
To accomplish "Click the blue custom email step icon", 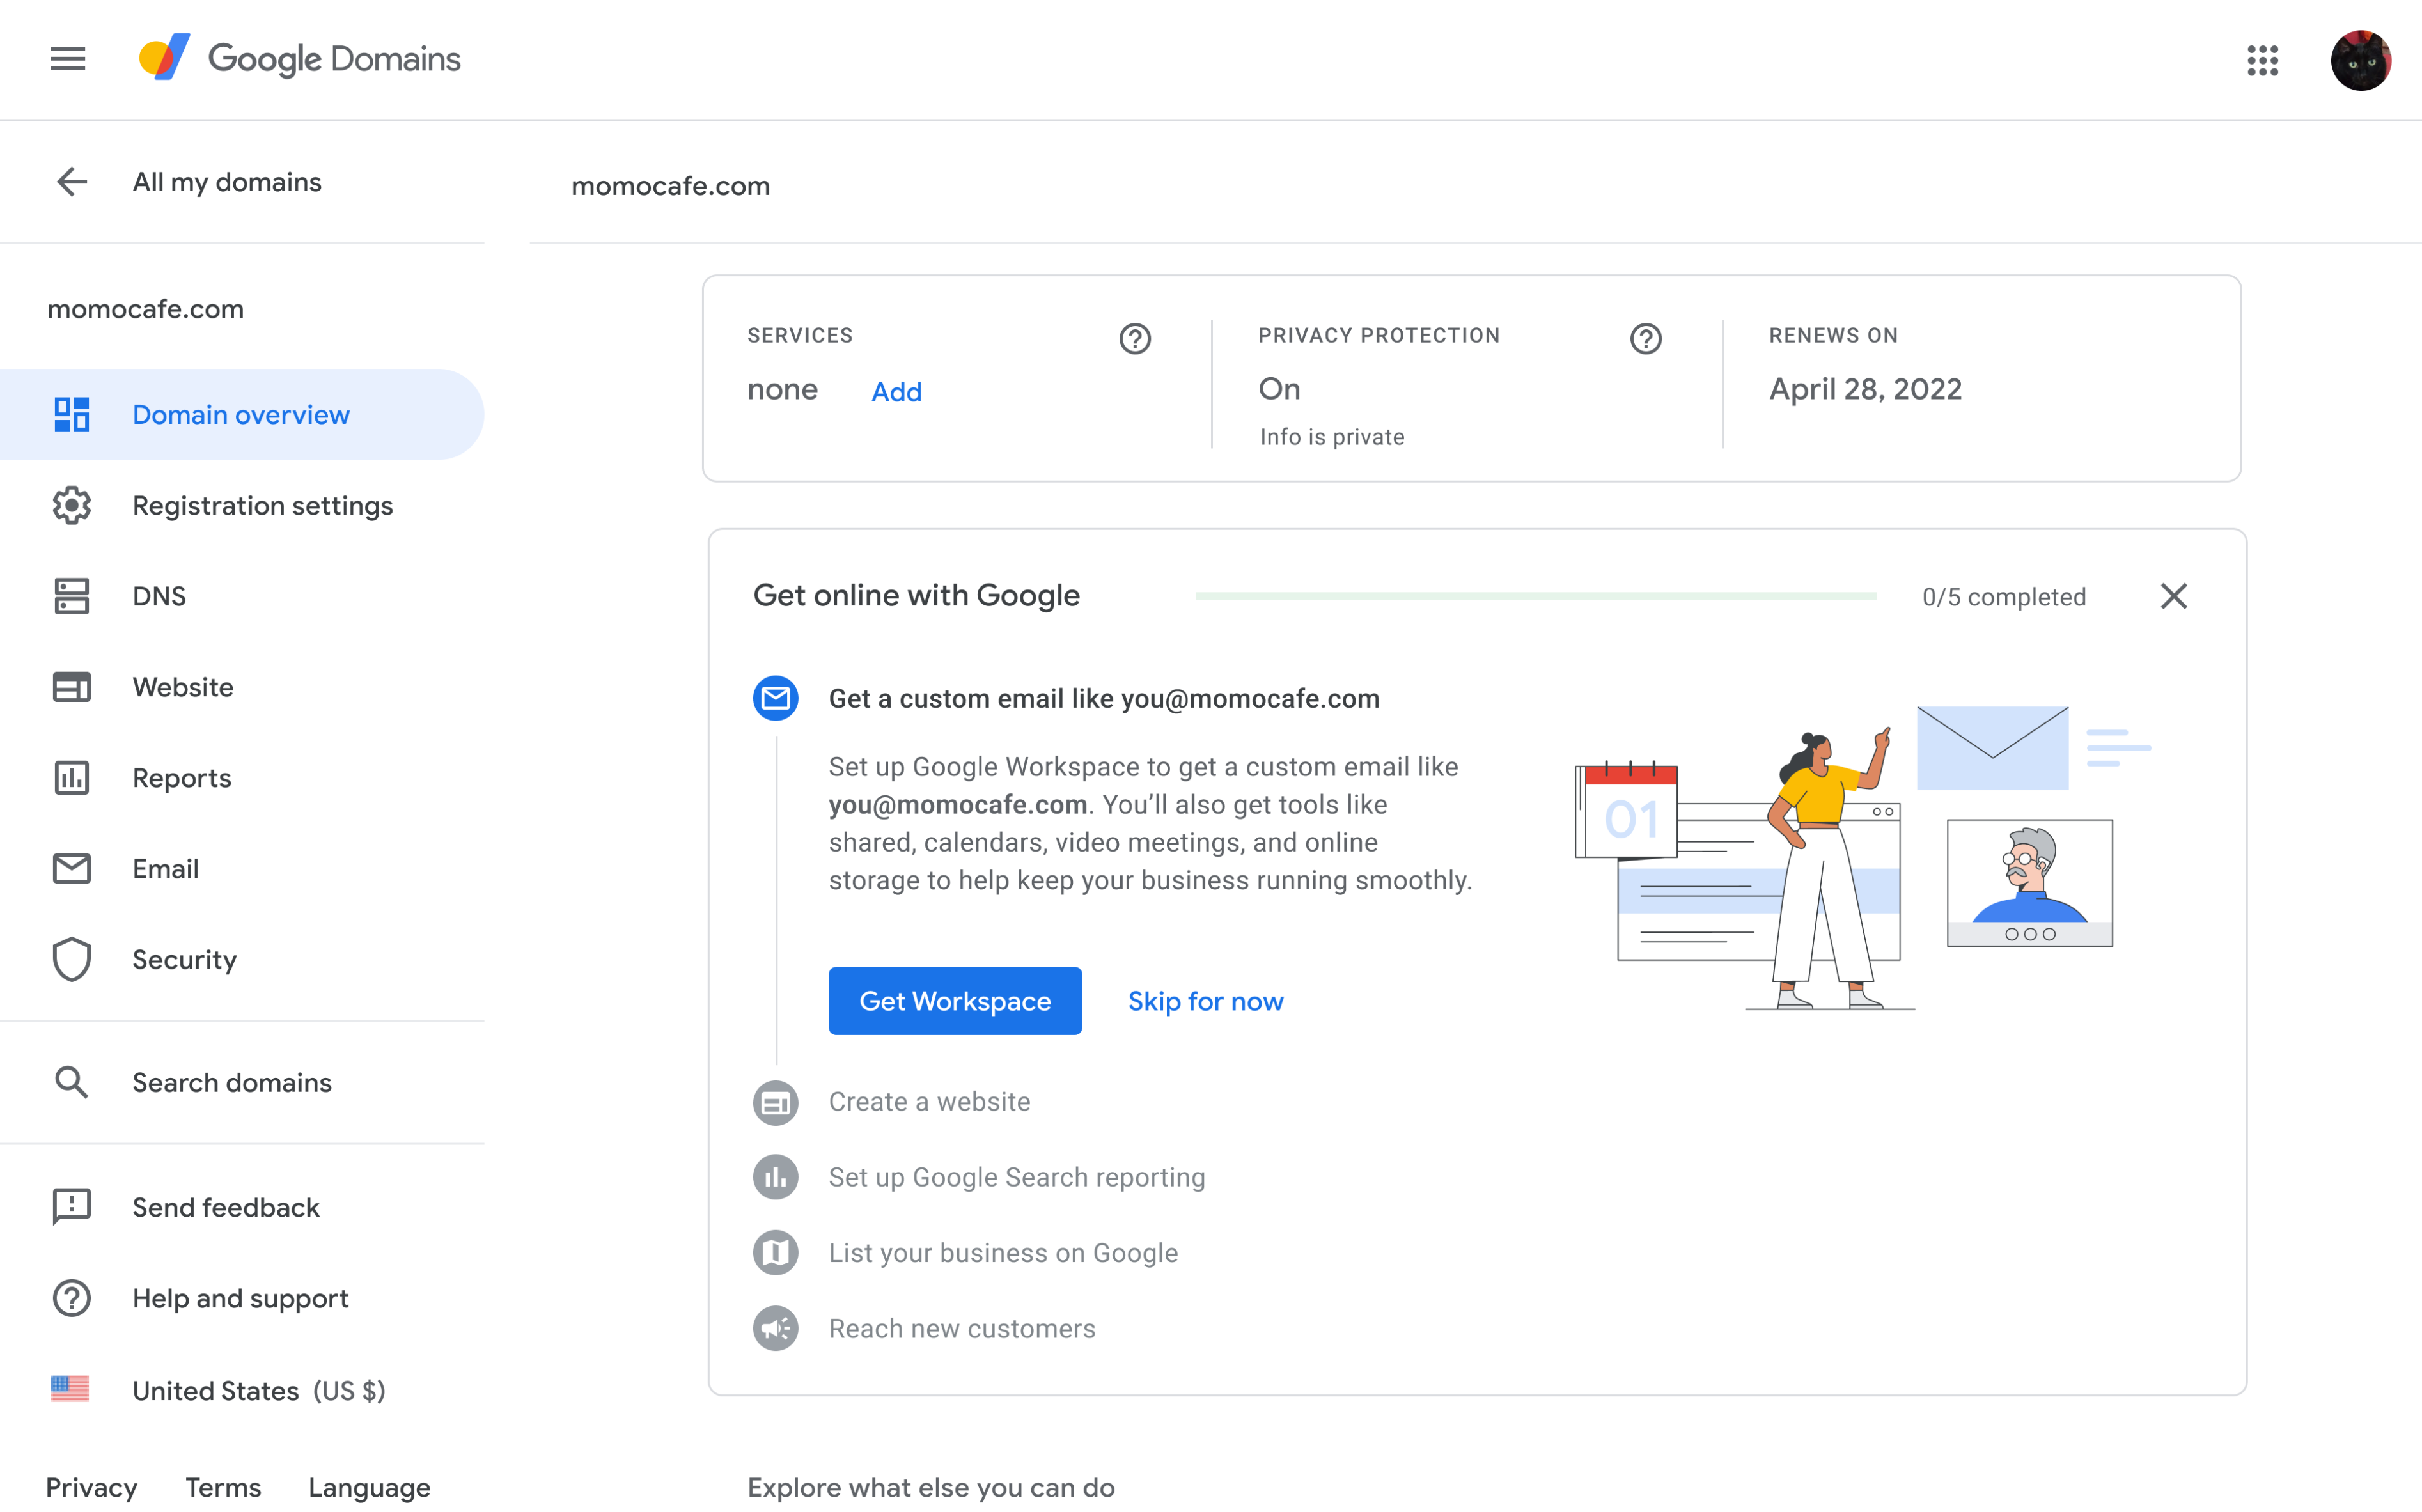I will point(776,698).
